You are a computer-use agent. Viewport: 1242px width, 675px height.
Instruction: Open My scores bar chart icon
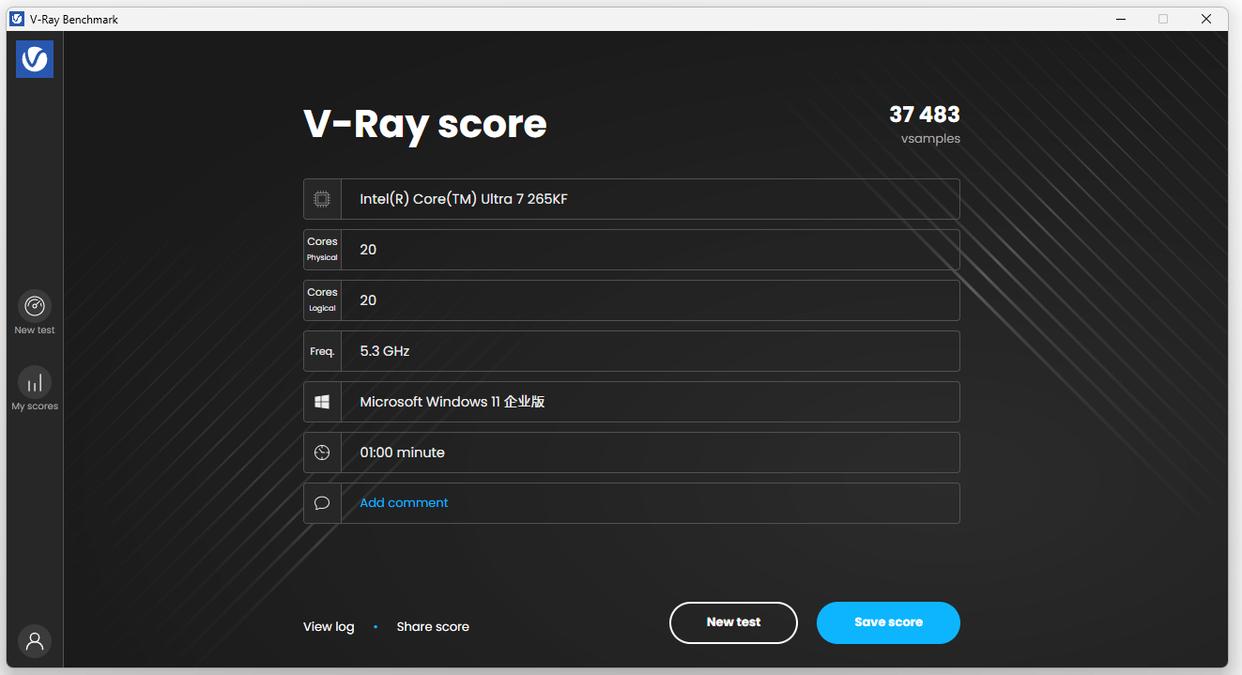tap(35, 382)
